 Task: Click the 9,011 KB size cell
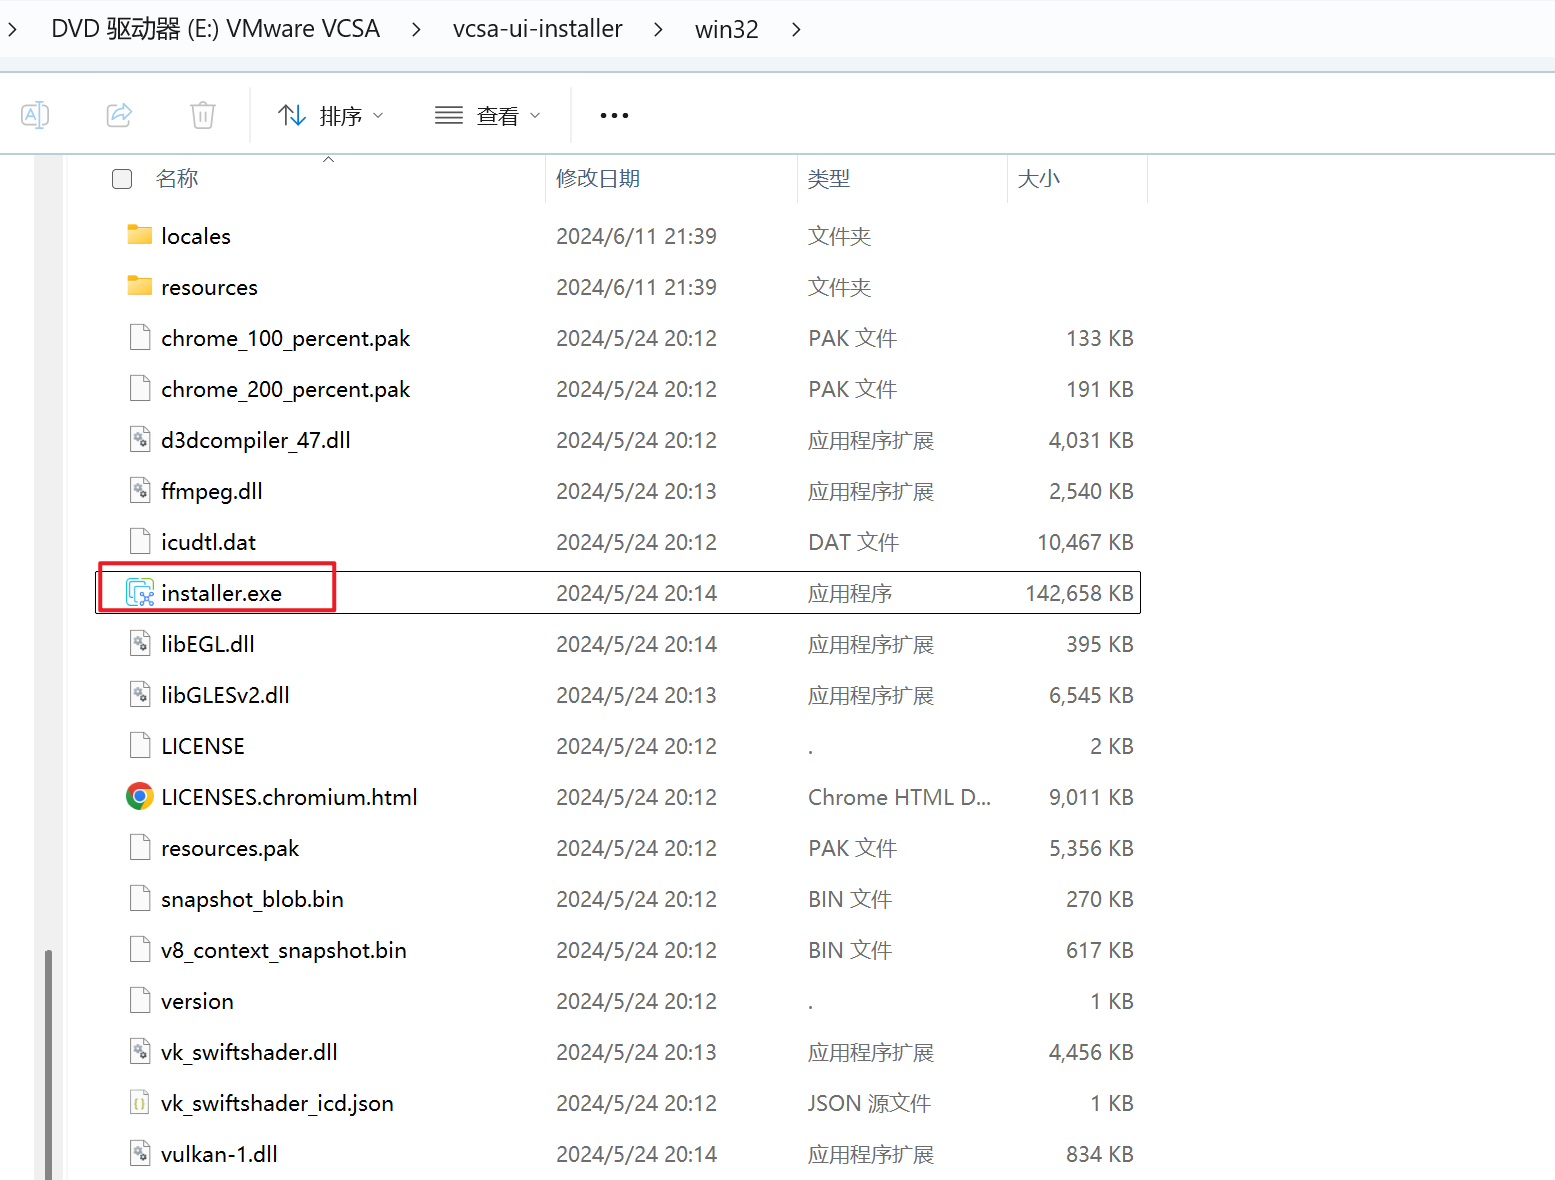tap(1092, 797)
